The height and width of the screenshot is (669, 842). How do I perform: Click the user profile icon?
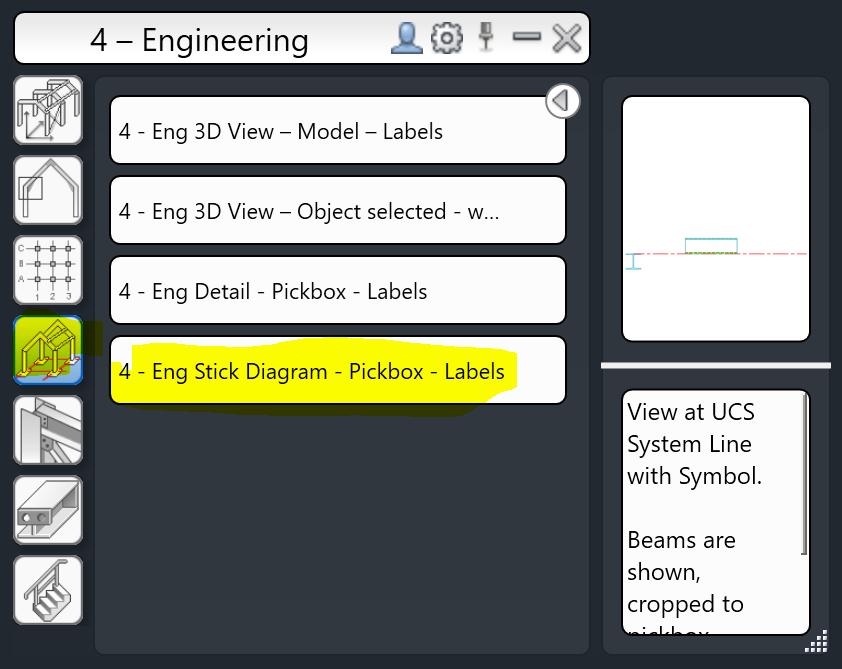click(406, 38)
